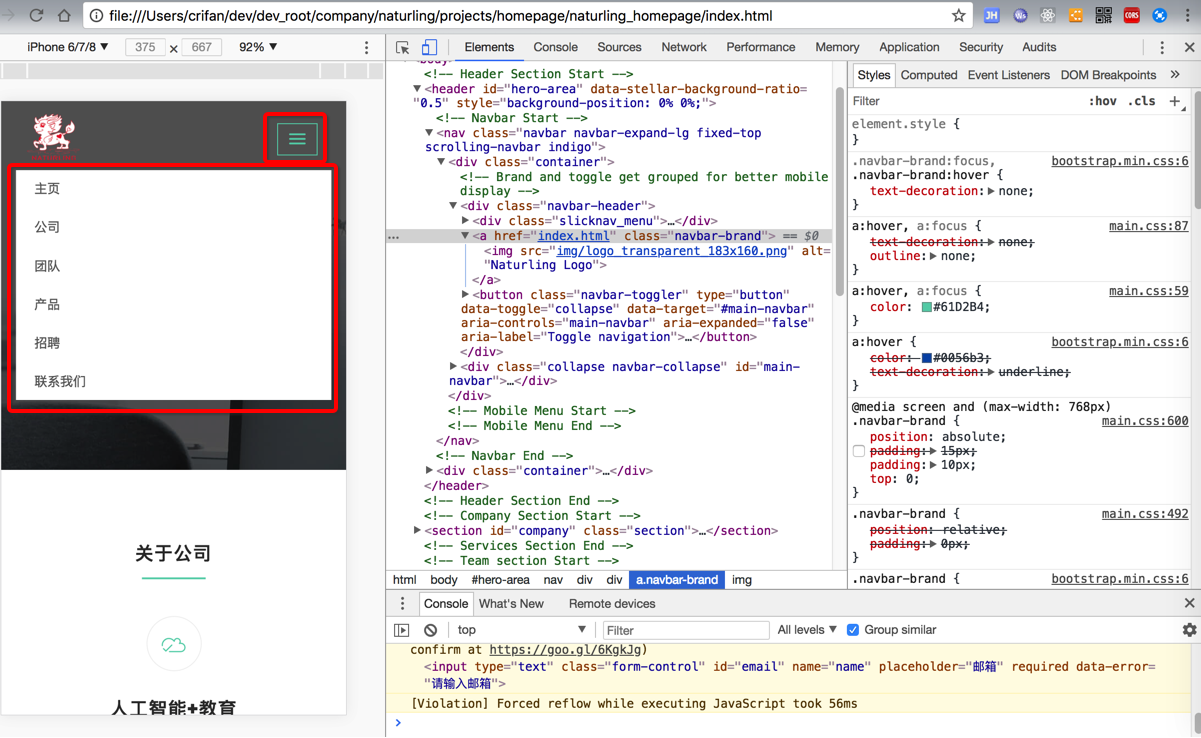Bookmark this page with the star icon

pos(958,15)
